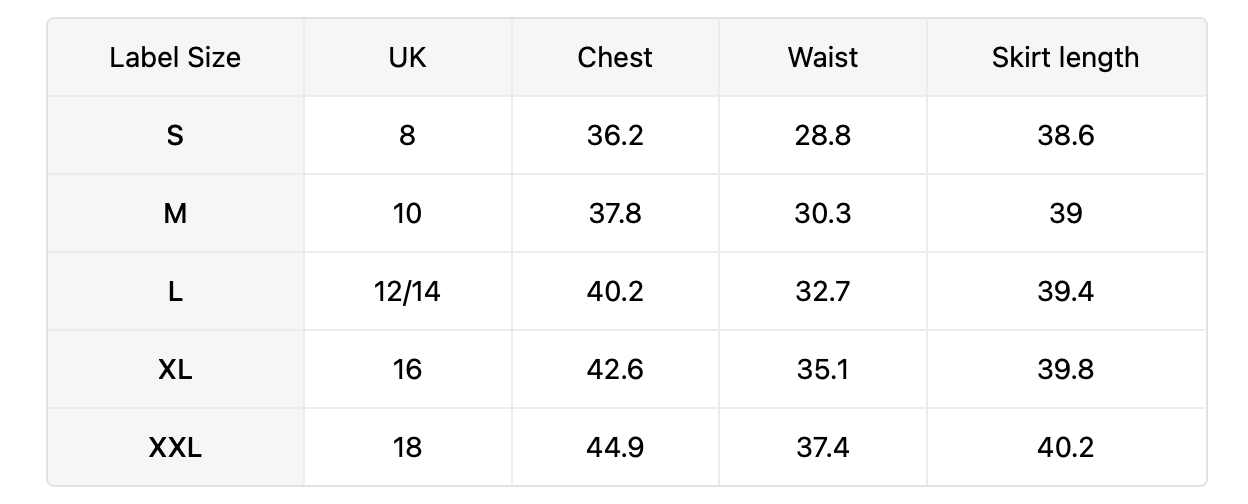Click the Chest column header
The image size is (1248, 504).
point(615,57)
